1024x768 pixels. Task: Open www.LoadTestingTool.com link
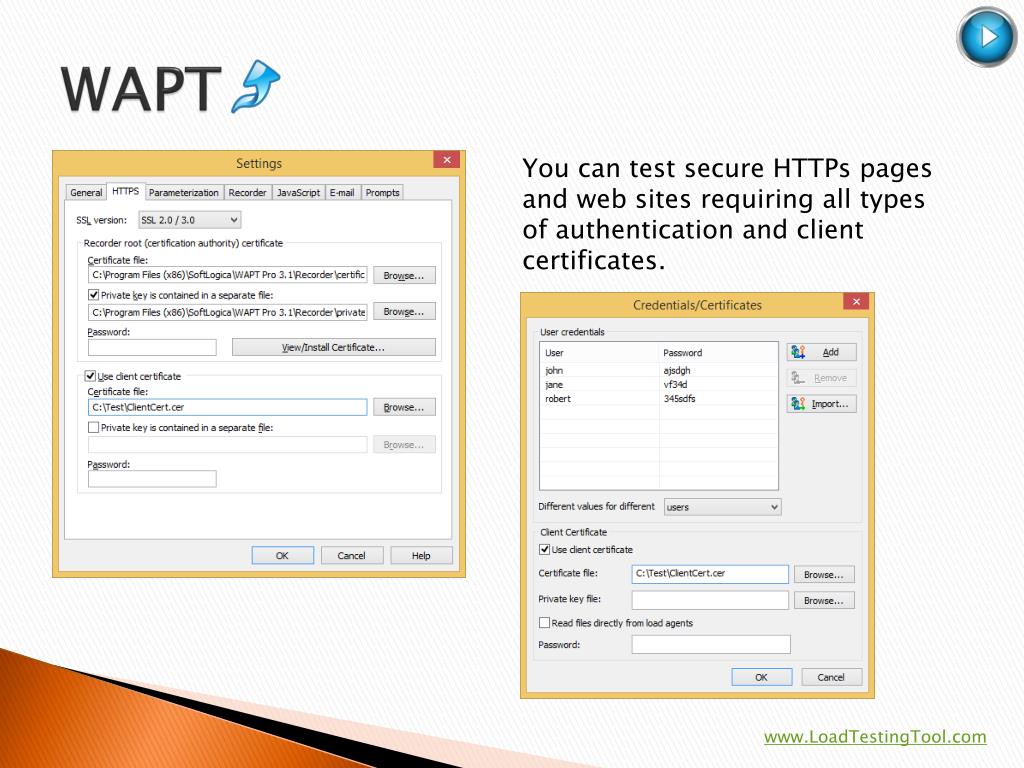875,737
